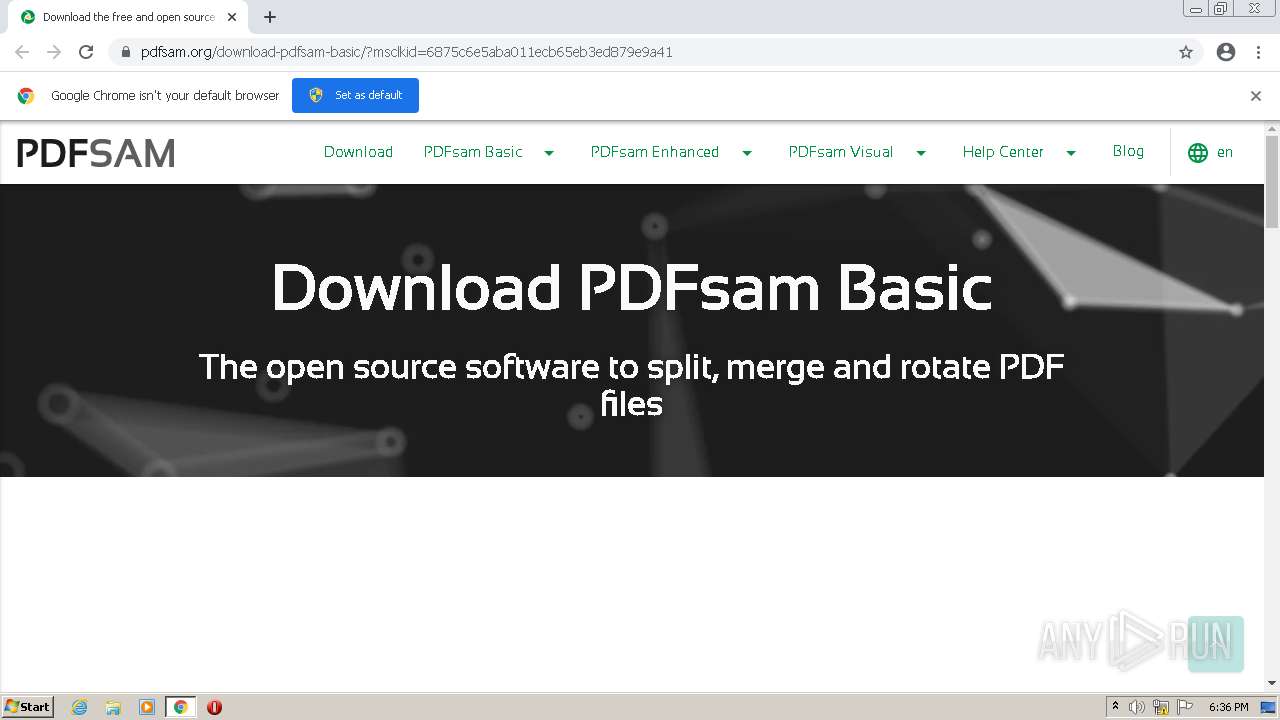Open PDFsam Basic menu item
This screenshot has width=1280, height=720.
point(473,152)
